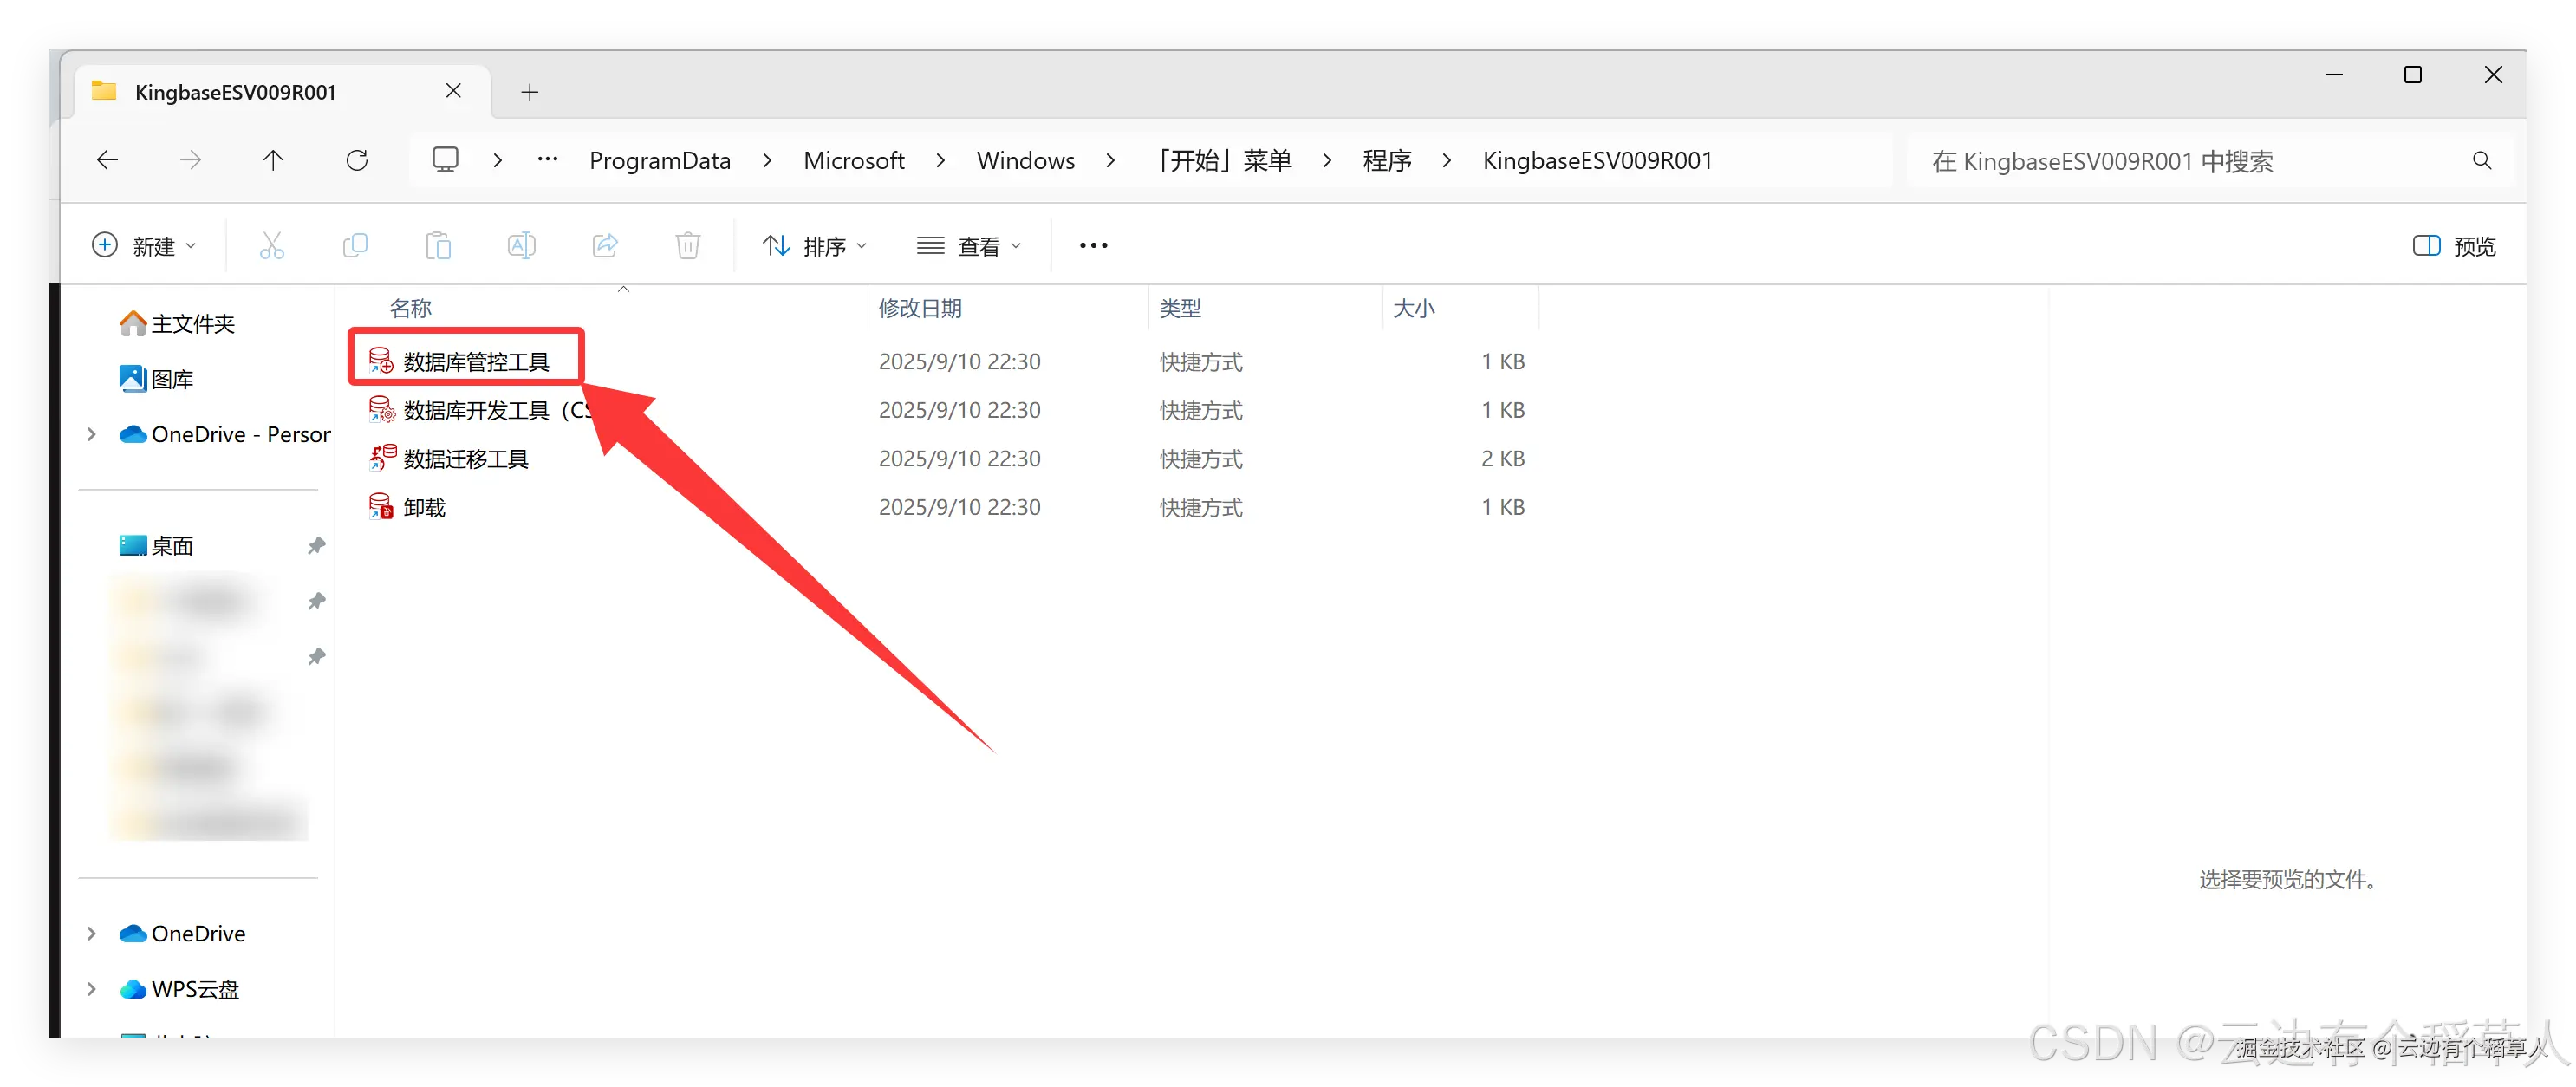Screen dimensions: 2576x1087
Task: Go forward in folder history
Action: click(190, 160)
